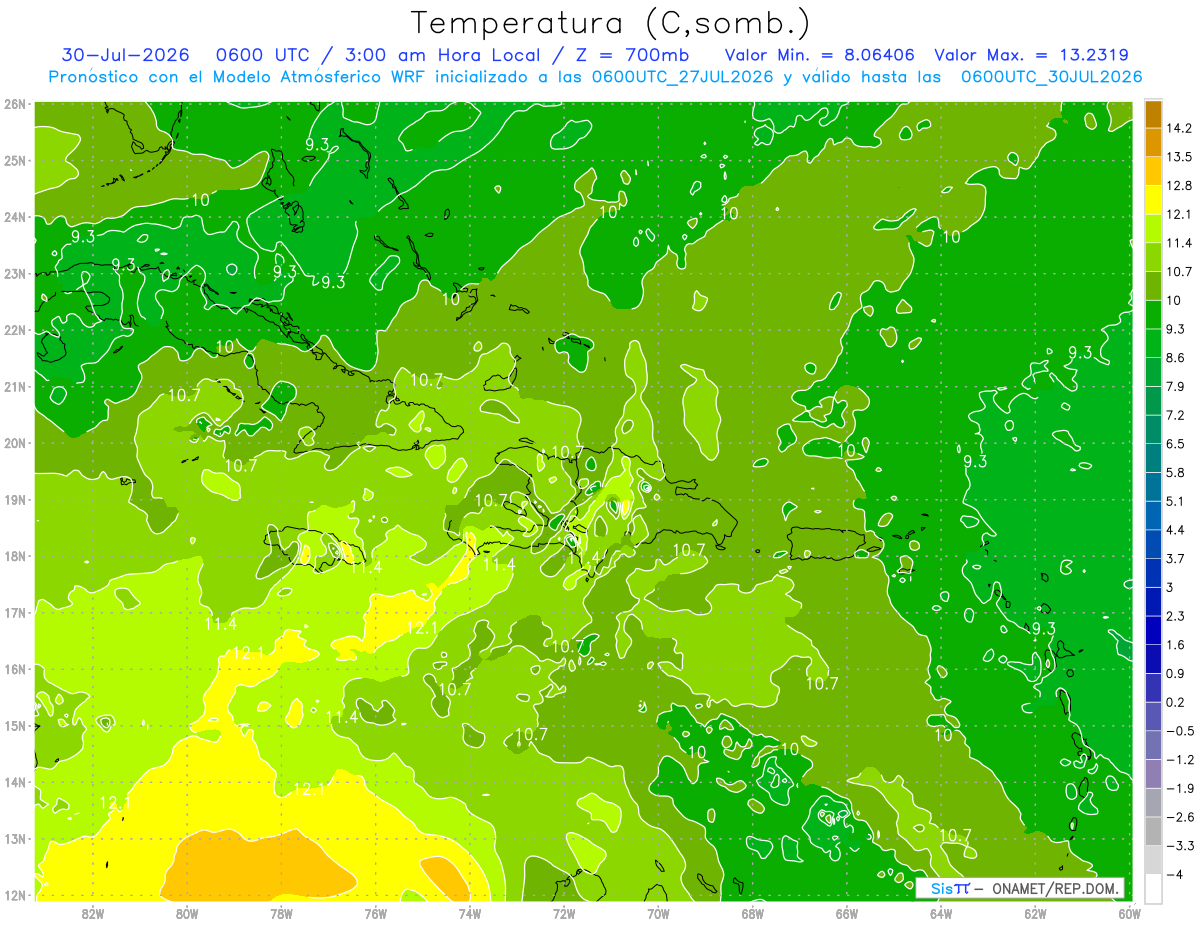Screen dimensions: 1200x927
Task: Click the "-4" color bar label
Action: click(x=1176, y=874)
